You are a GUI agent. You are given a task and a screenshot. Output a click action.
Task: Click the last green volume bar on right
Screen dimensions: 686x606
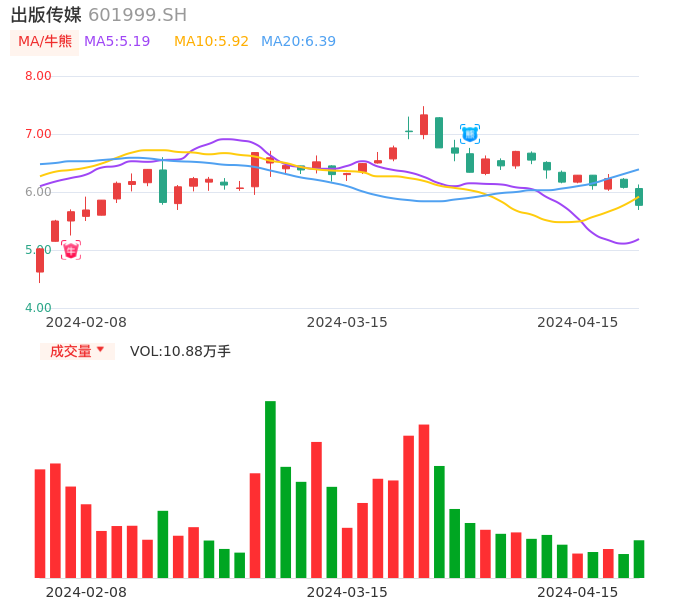pyautogui.click(x=639, y=559)
